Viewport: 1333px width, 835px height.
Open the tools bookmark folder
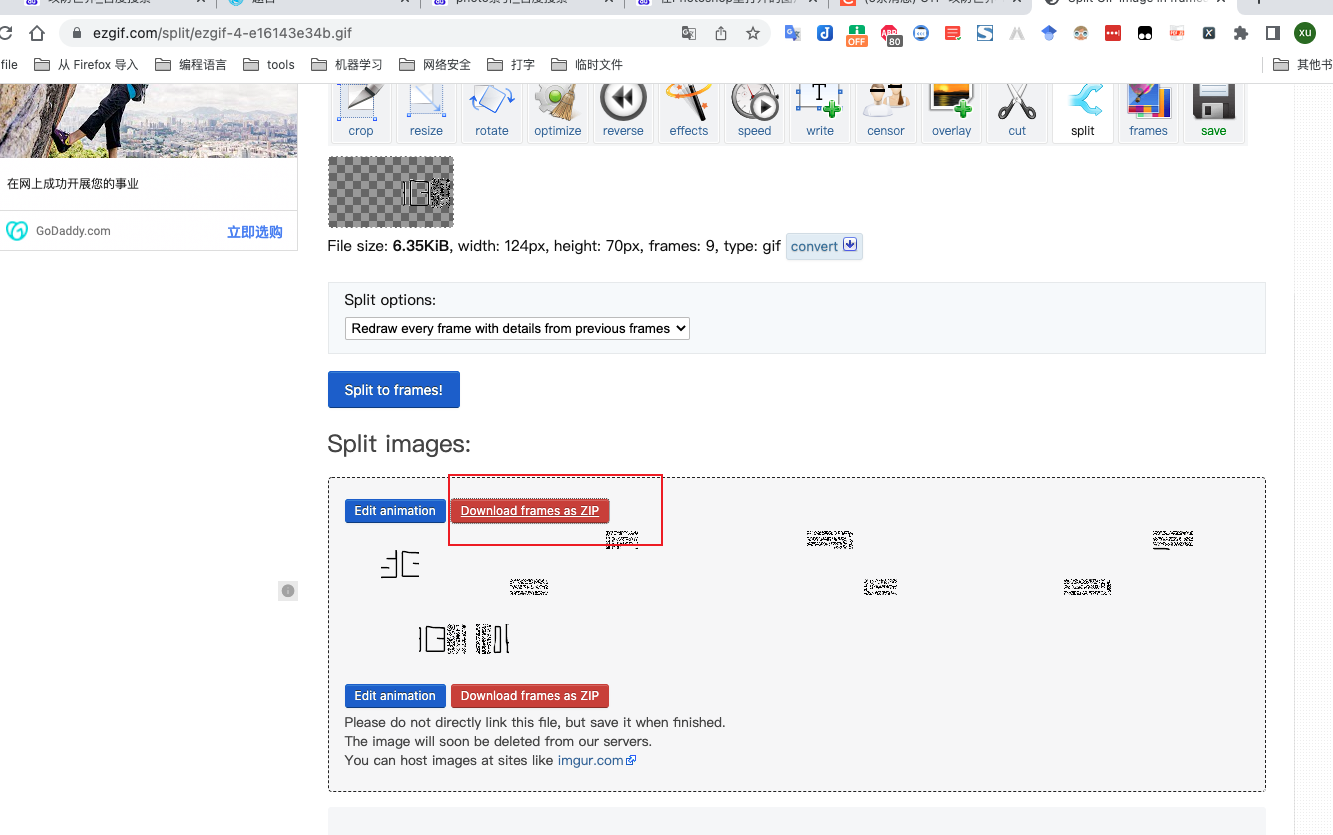coord(269,64)
